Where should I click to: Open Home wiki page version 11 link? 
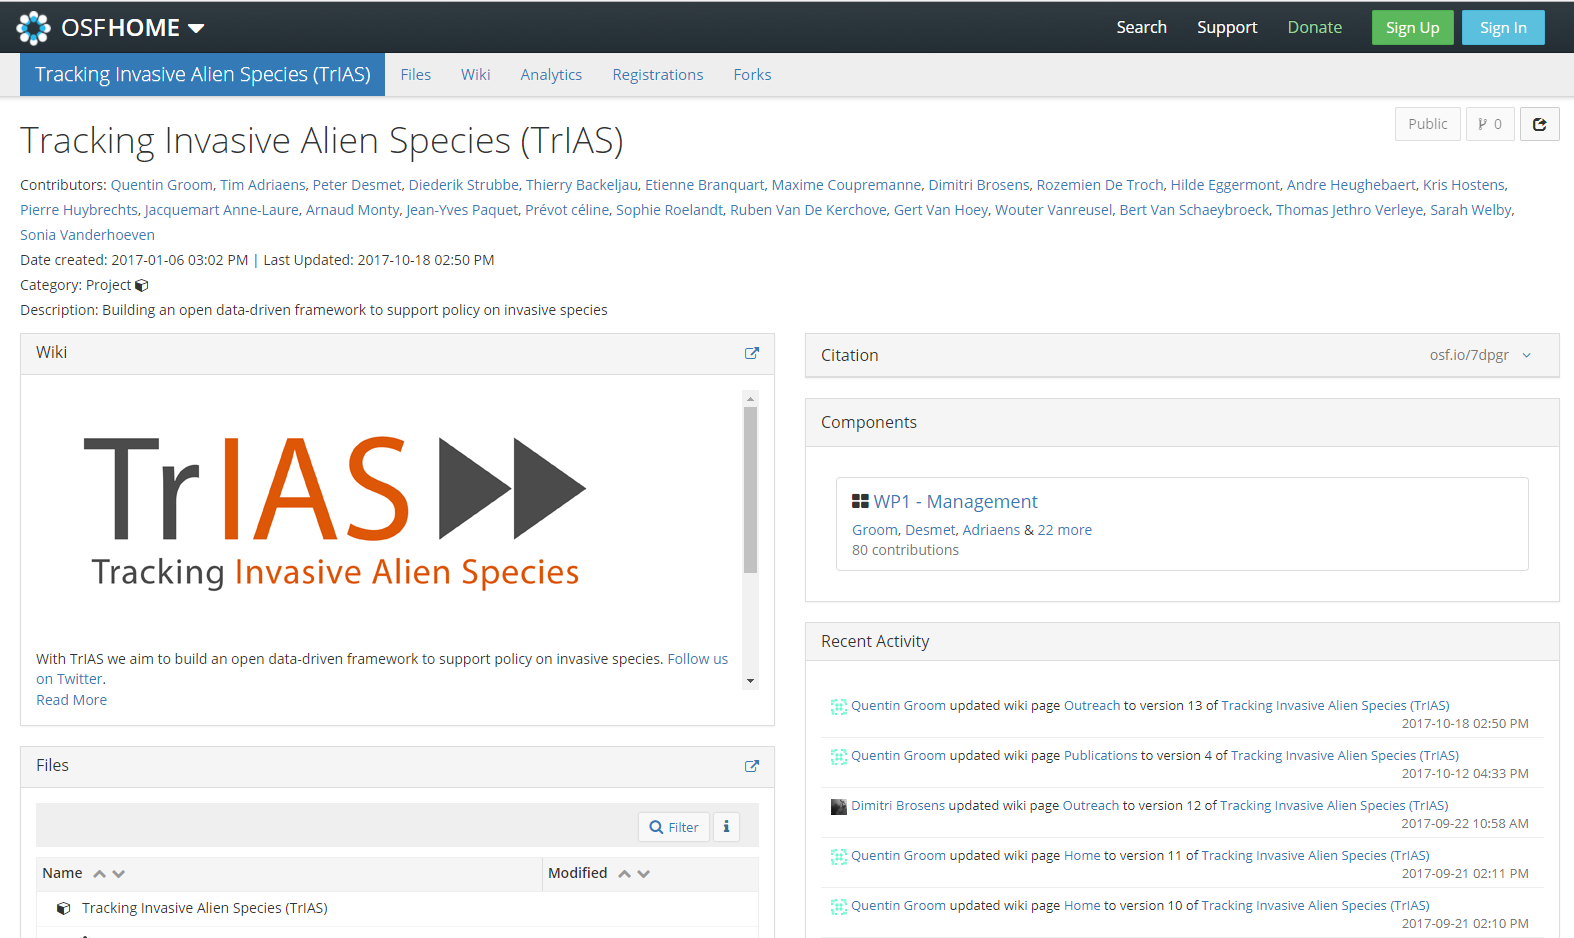pyautogui.click(x=1082, y=856)
